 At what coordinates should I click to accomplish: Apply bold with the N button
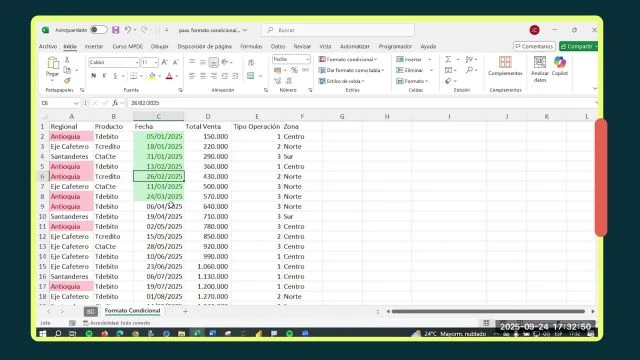tap(93, 76)
